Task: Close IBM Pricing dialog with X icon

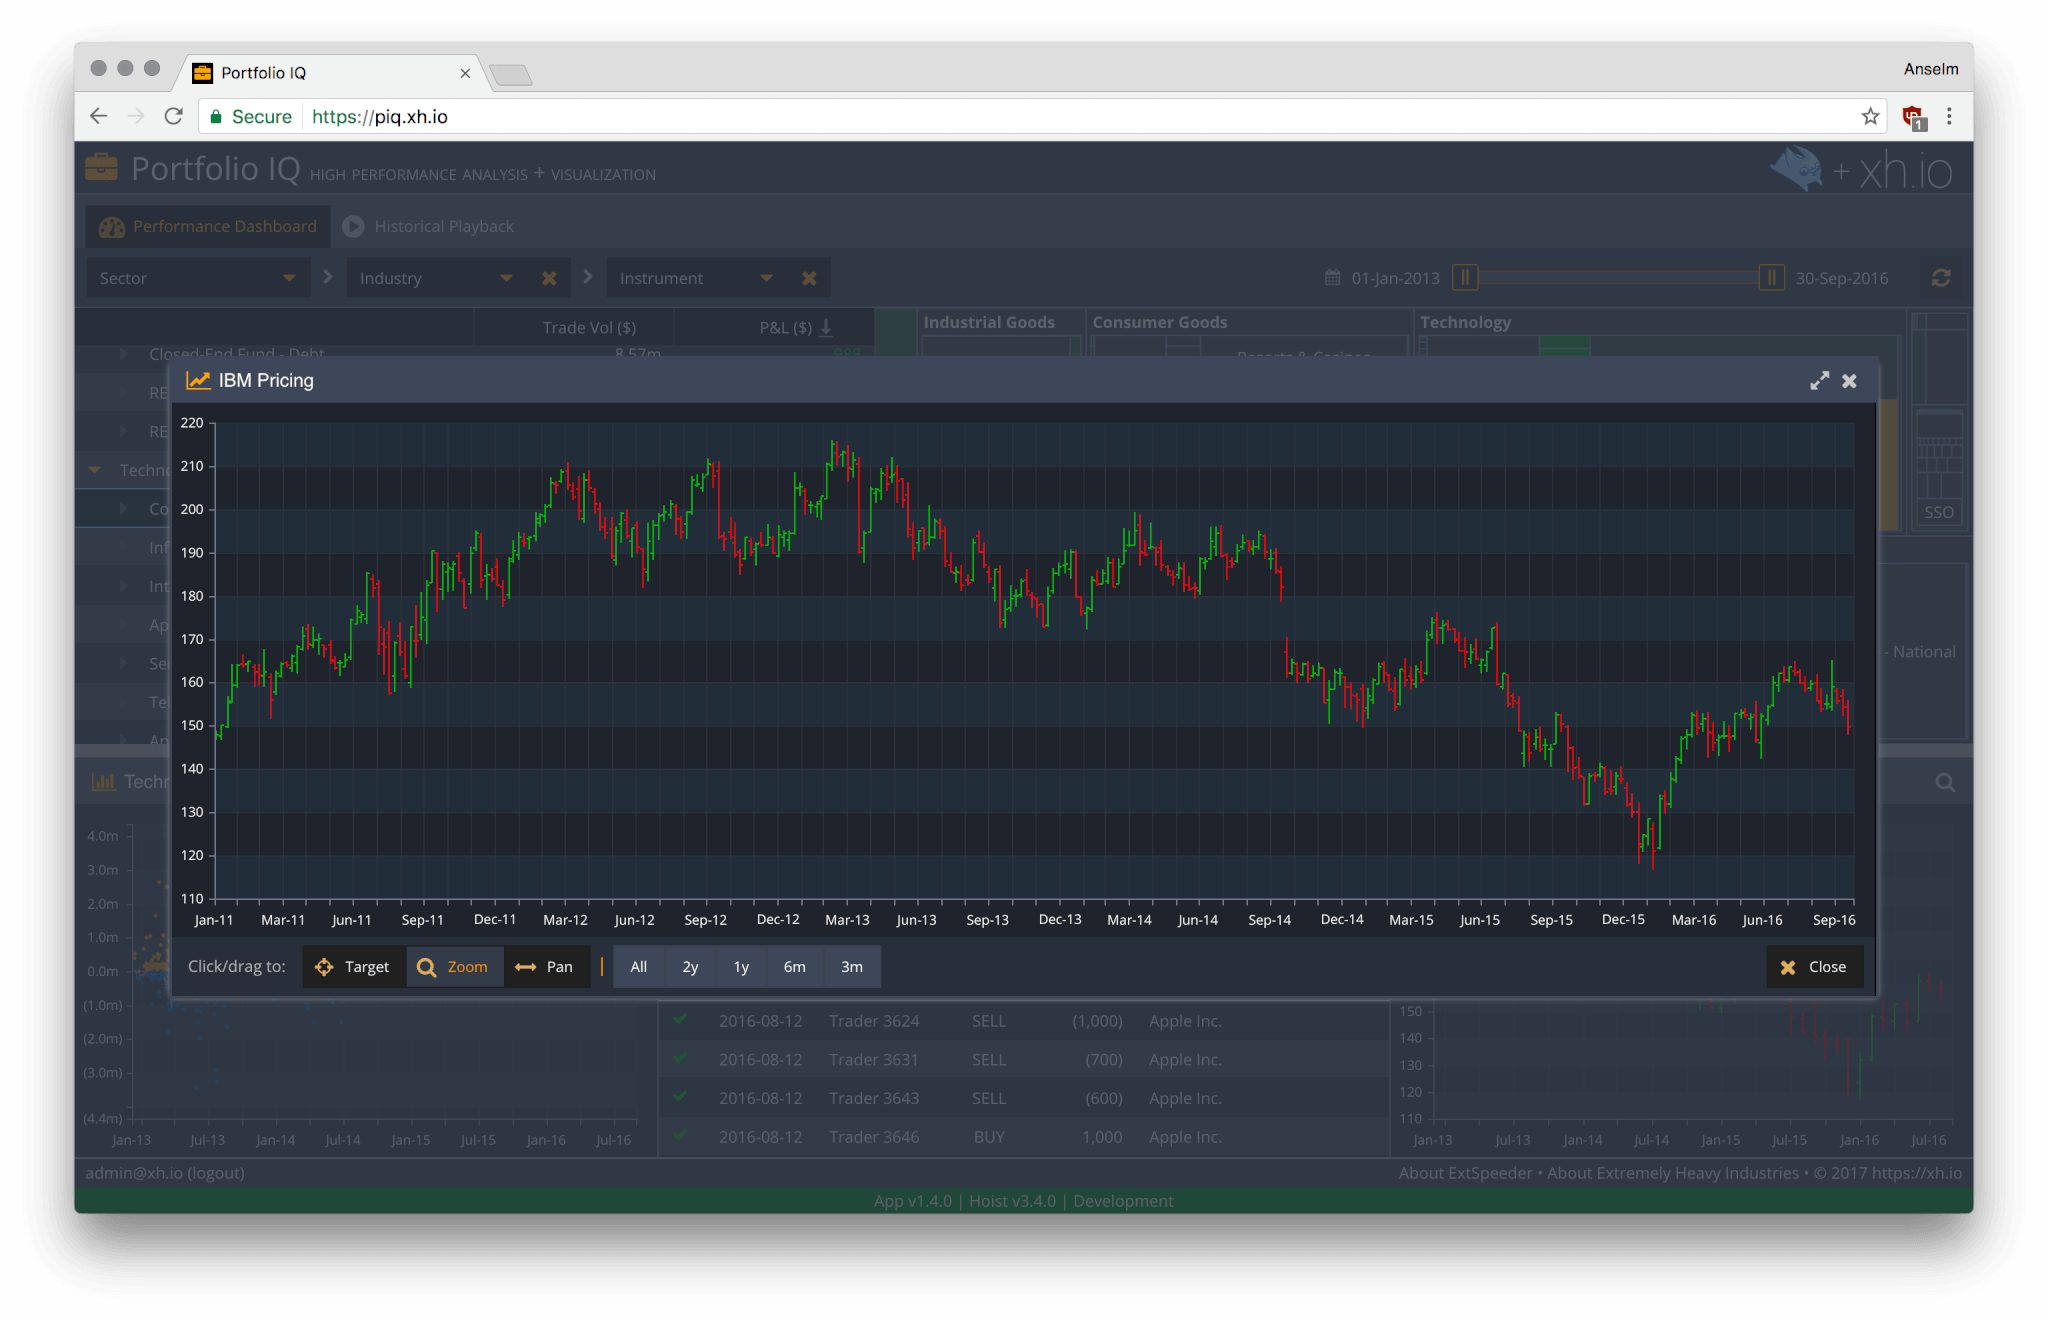Action: point(1849,381)
